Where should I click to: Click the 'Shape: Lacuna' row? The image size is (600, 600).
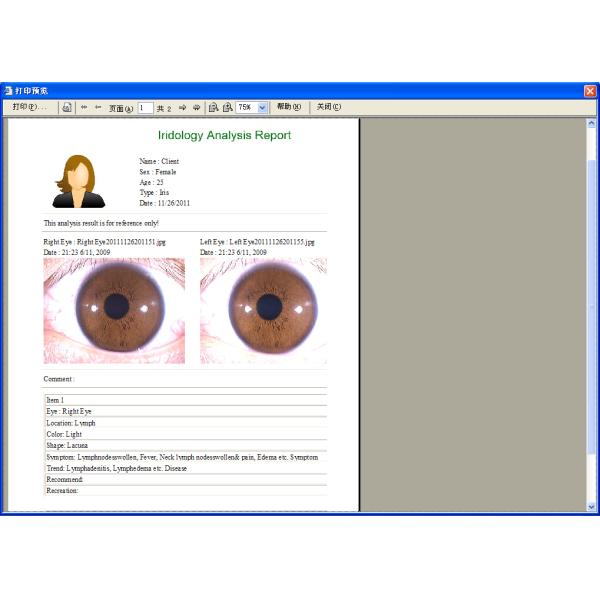point(186,445)
